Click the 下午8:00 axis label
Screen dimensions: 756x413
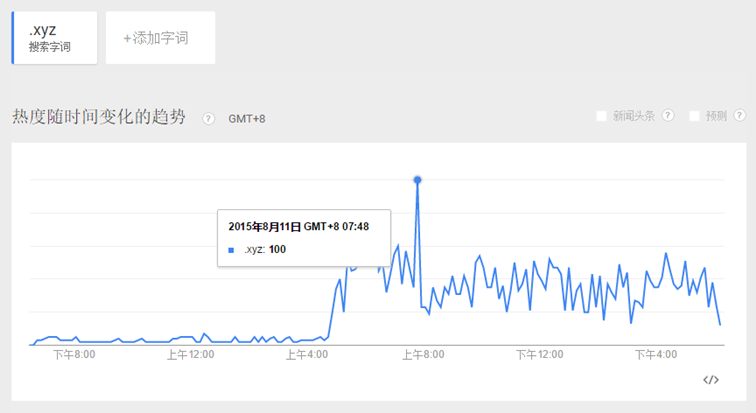(74, 354)
